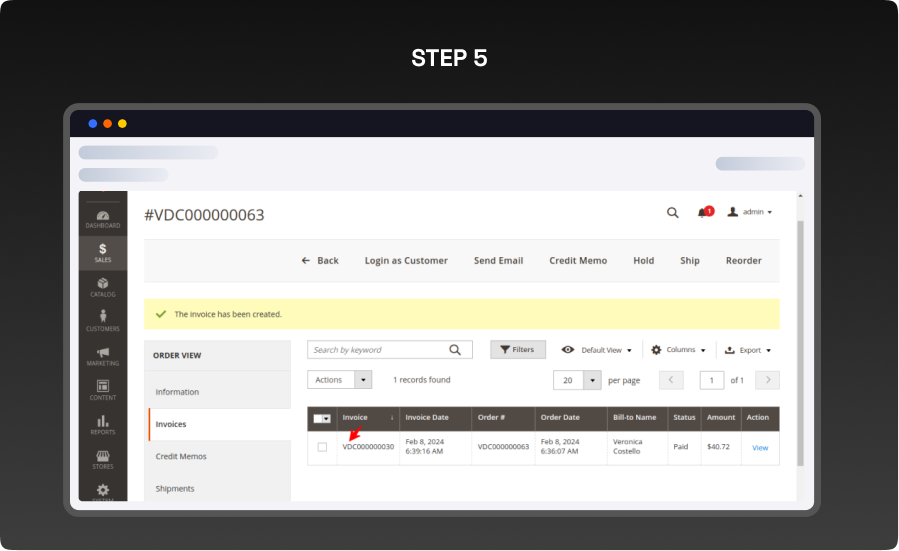This screenshot has width=899, height=551.
Task: Open the Stores sidebar icon
Action: 103,459
